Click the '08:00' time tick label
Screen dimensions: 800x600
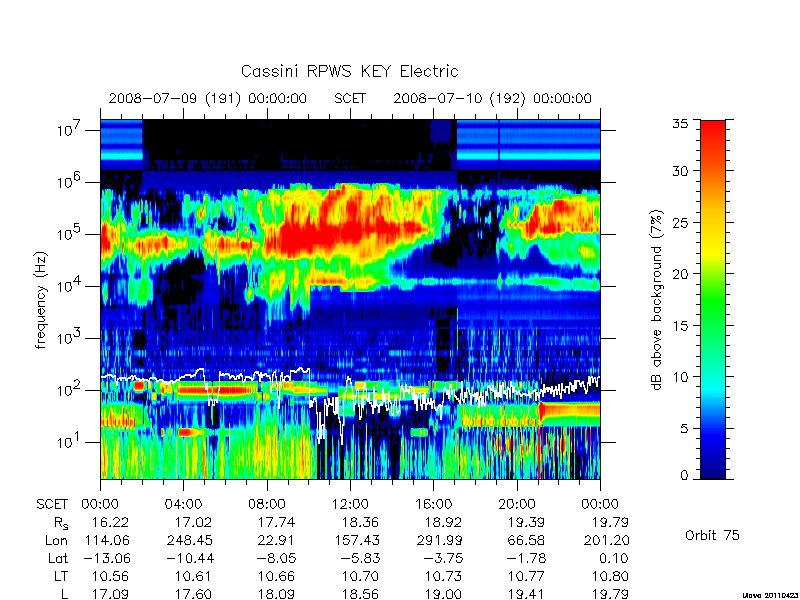click(x=266, y=504)
